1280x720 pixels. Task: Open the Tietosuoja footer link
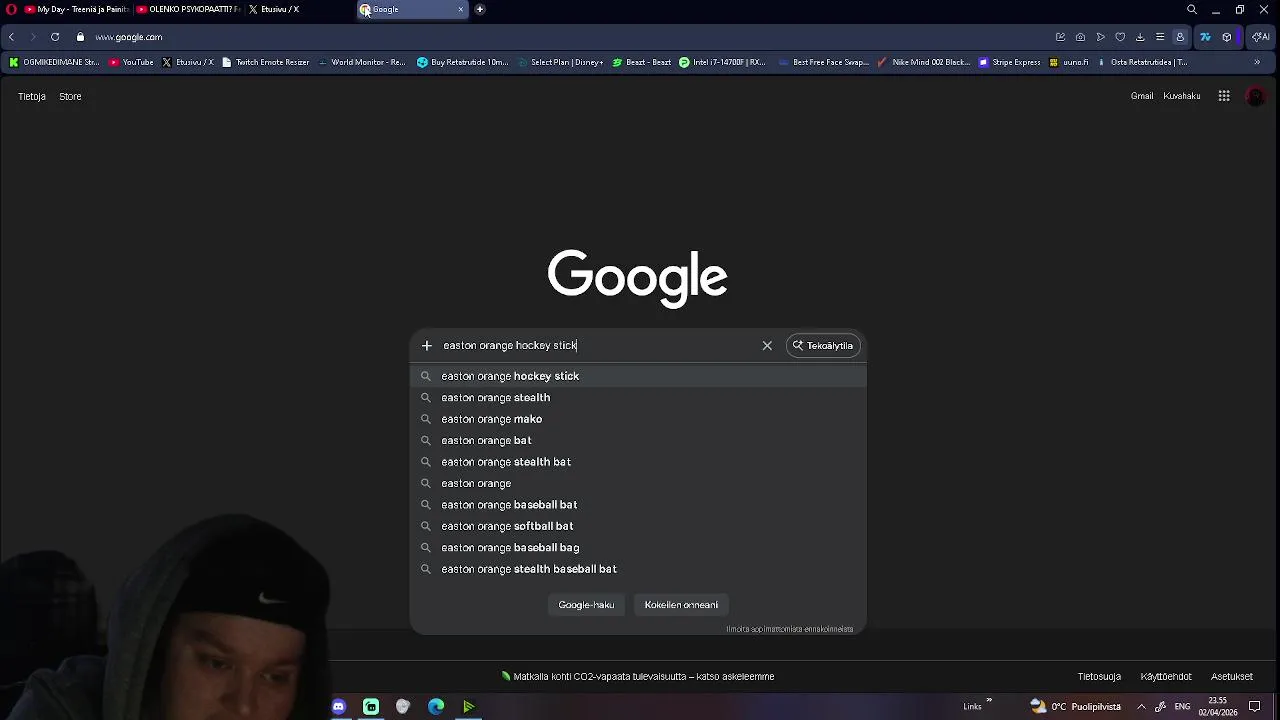1099,677
